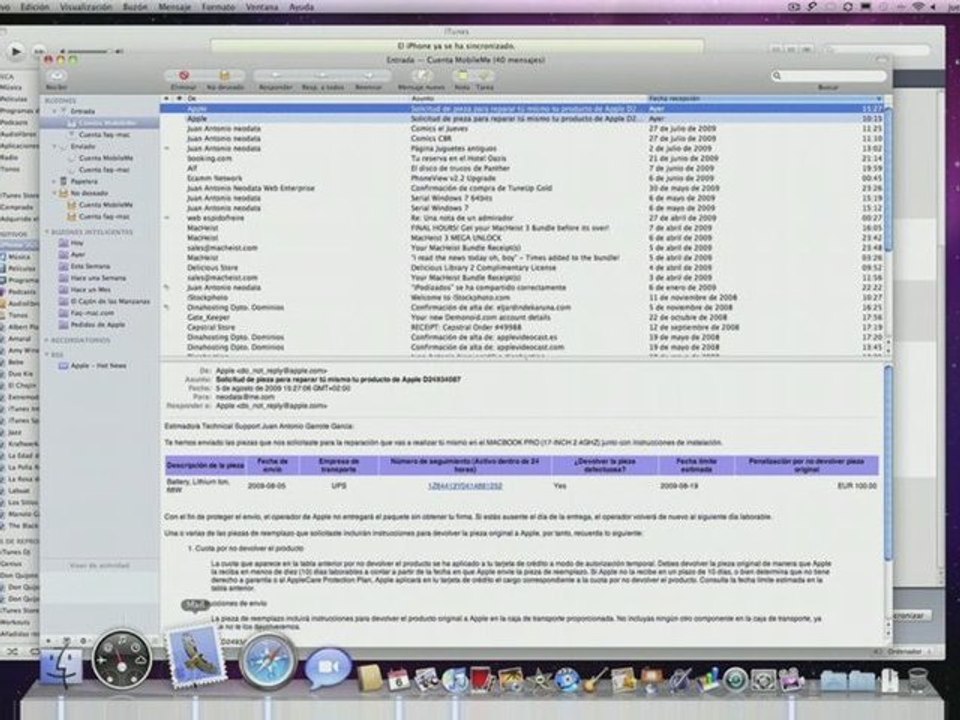Launch Safari from the Dock
960x720 pixels.
pyautogui.click(x=268, y=661)
